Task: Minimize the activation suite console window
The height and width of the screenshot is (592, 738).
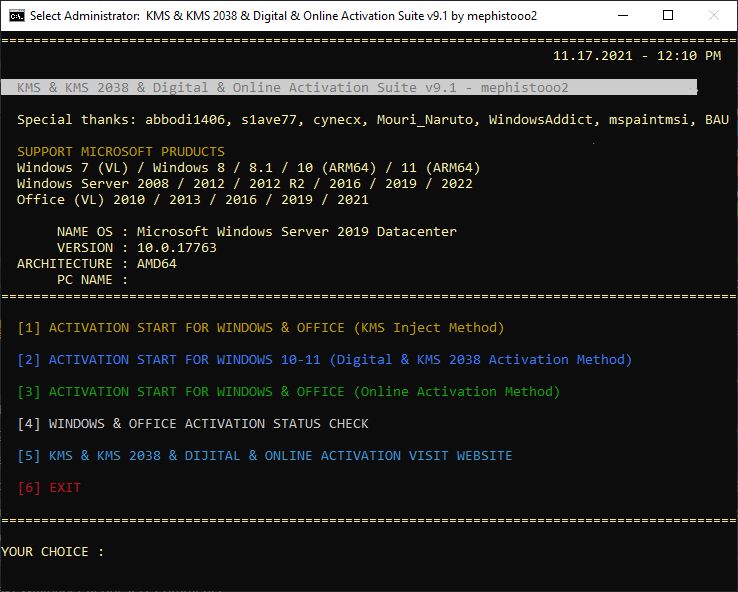Action: pos(621,15)
